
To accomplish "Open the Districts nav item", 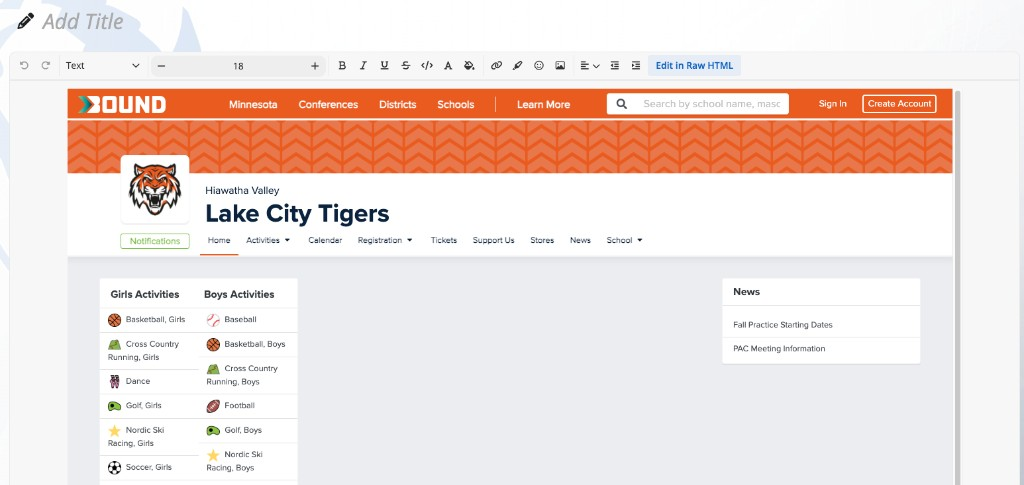I will (398, 104).
